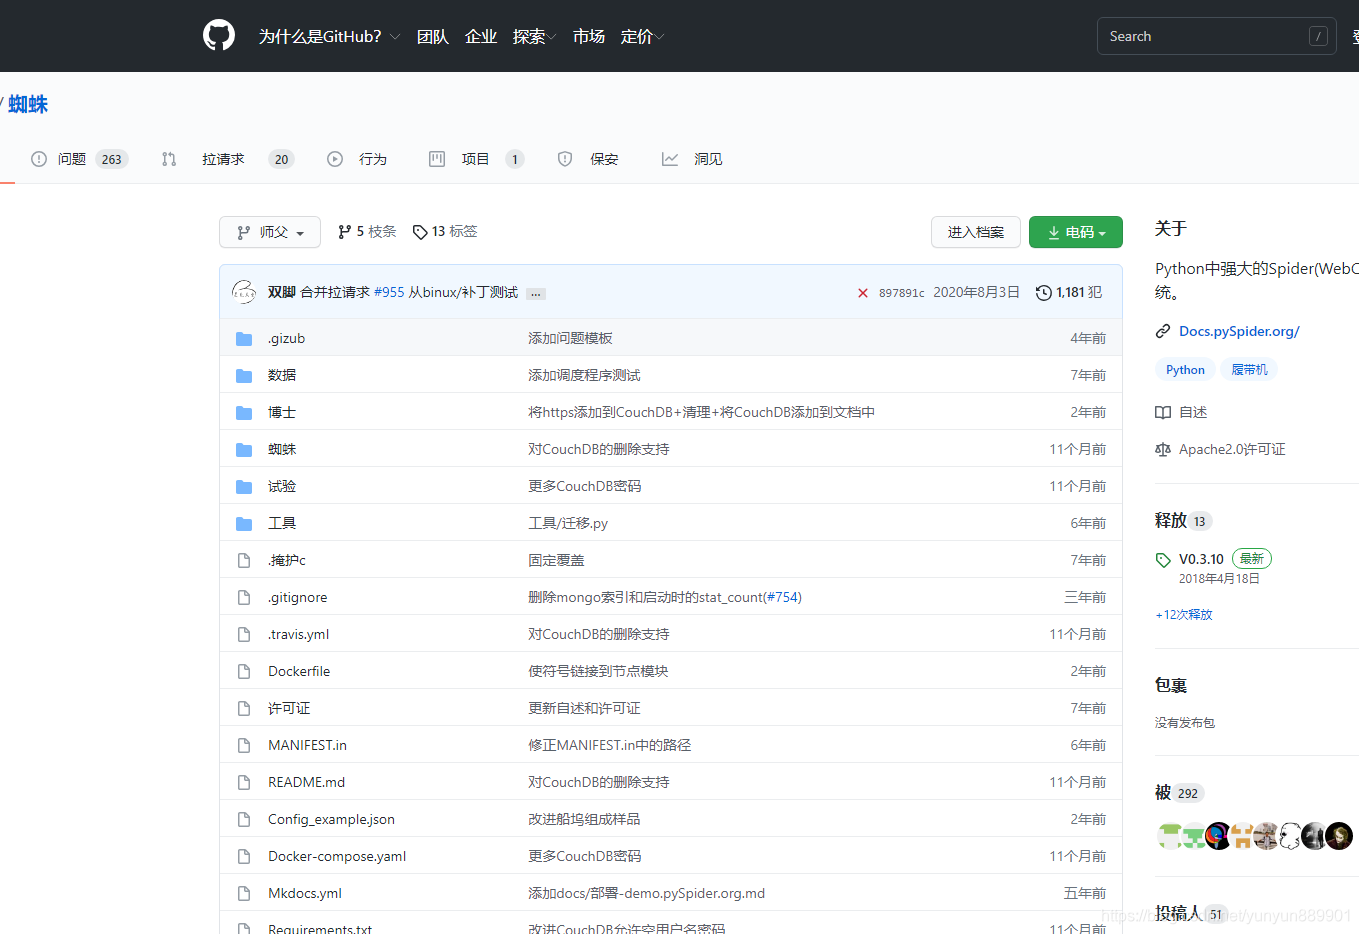Open the V0.3.10 release link
Screen dimensions: 1359x934
point(1201,559)
